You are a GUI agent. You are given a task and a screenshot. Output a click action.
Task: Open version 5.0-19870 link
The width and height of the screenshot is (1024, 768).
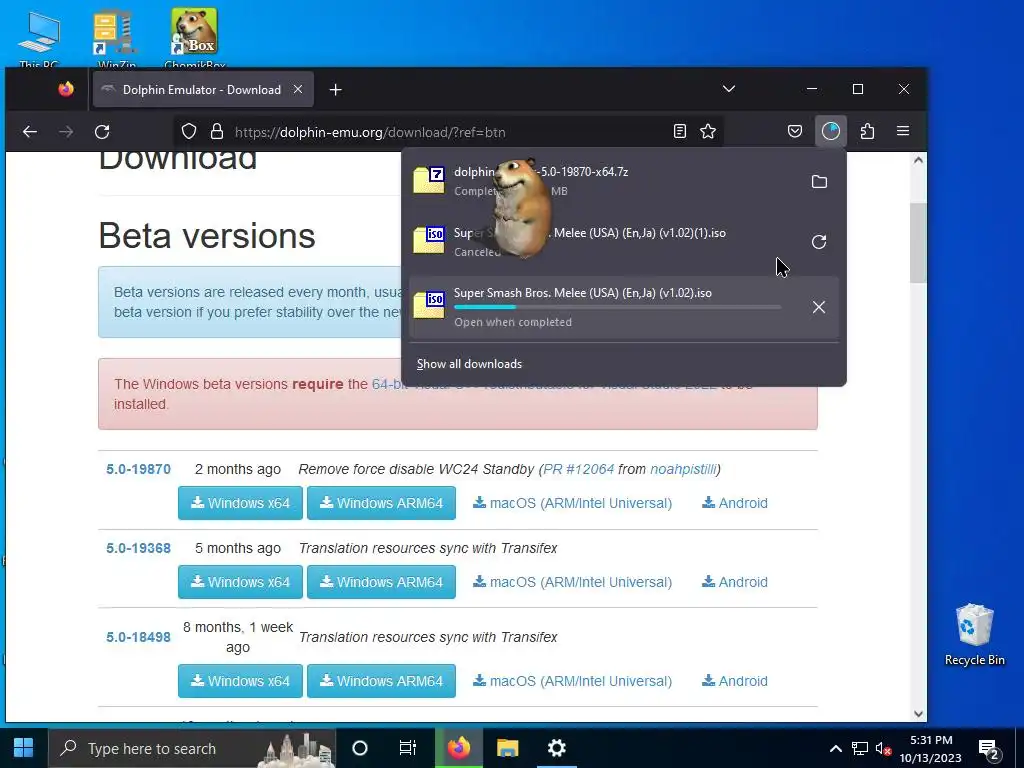point(138,469)
